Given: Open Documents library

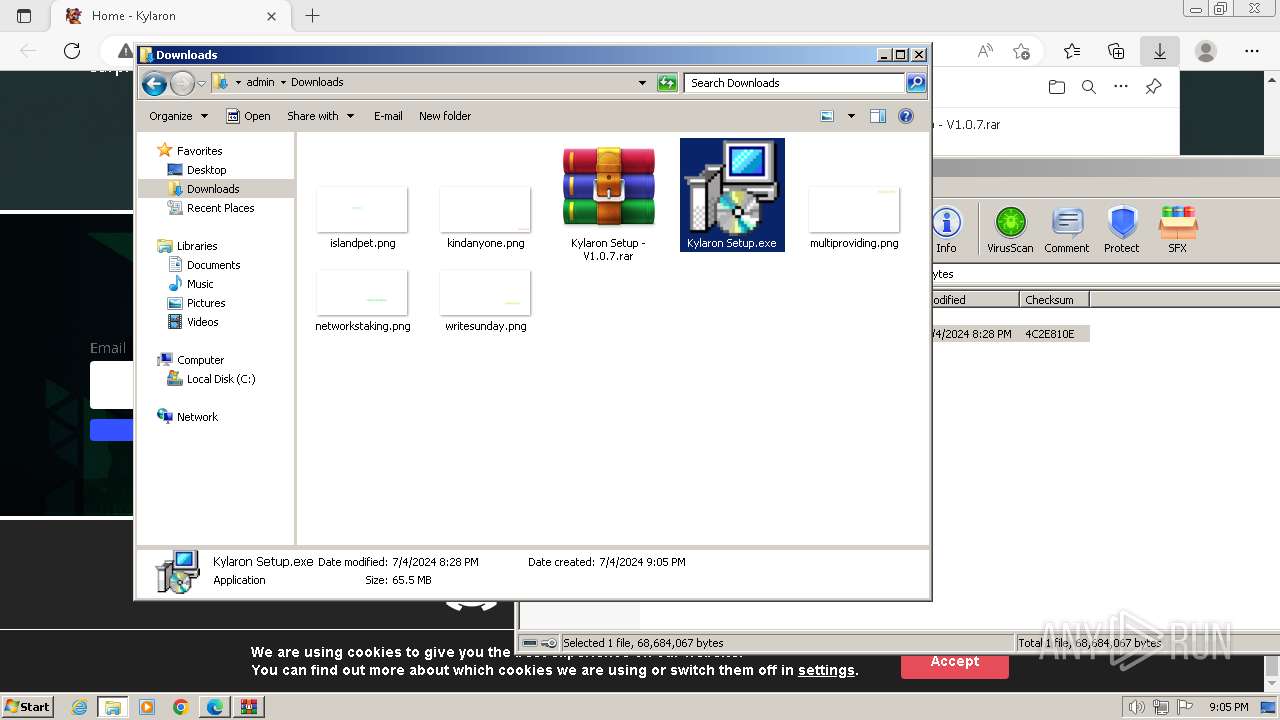Looking at the screenshot, I should click(x=213, y=265).
